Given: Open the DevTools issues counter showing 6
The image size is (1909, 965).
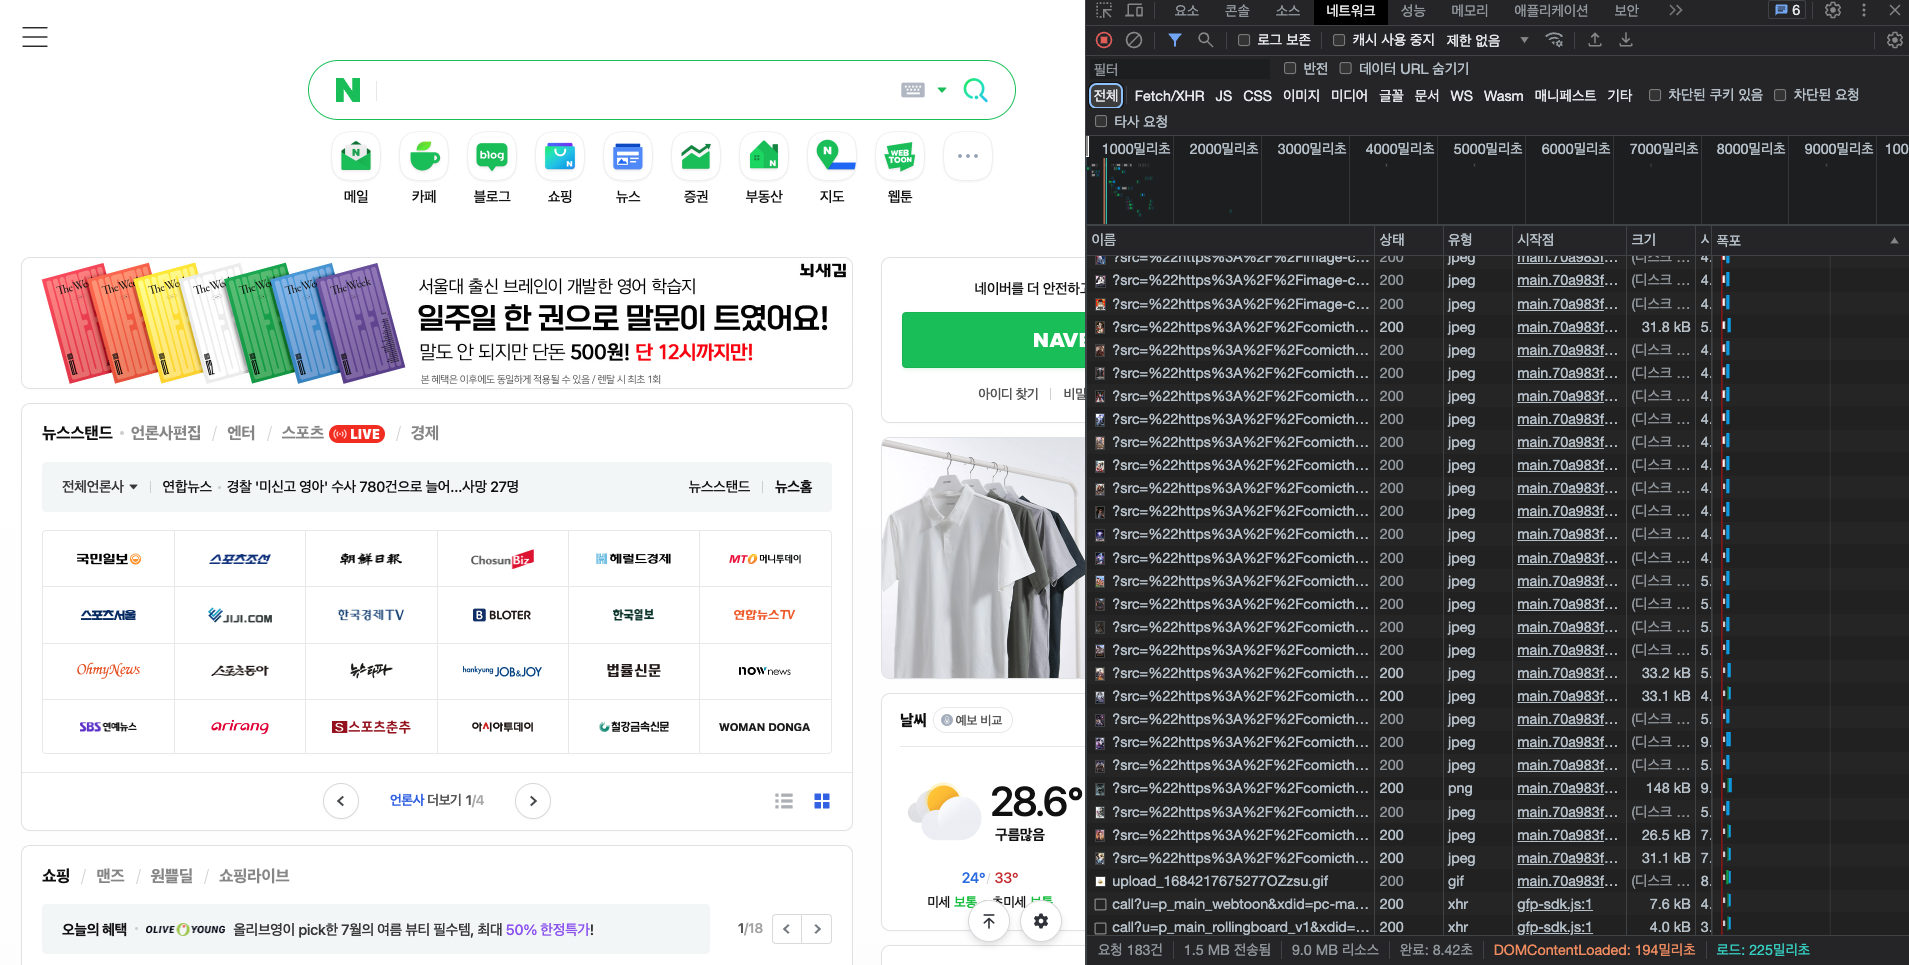Looking at the screenshot, I should point(1788,10).
